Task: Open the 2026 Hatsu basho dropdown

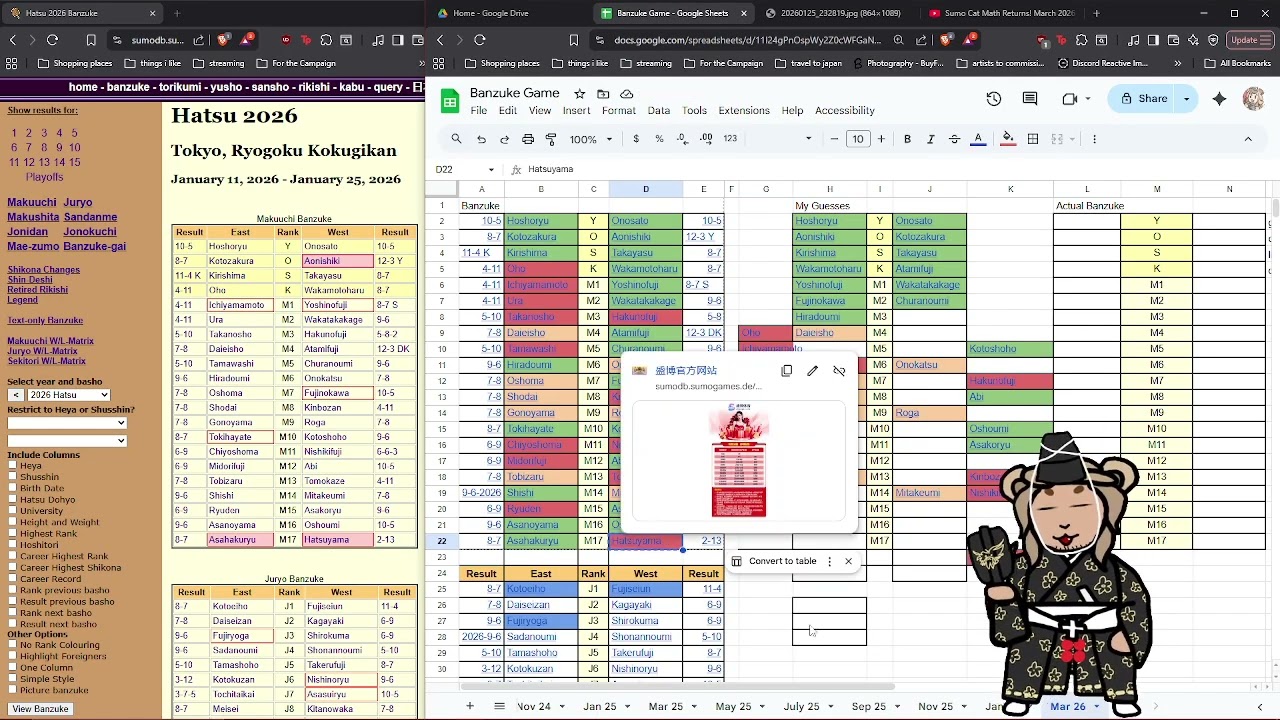Action: point(66,395)
